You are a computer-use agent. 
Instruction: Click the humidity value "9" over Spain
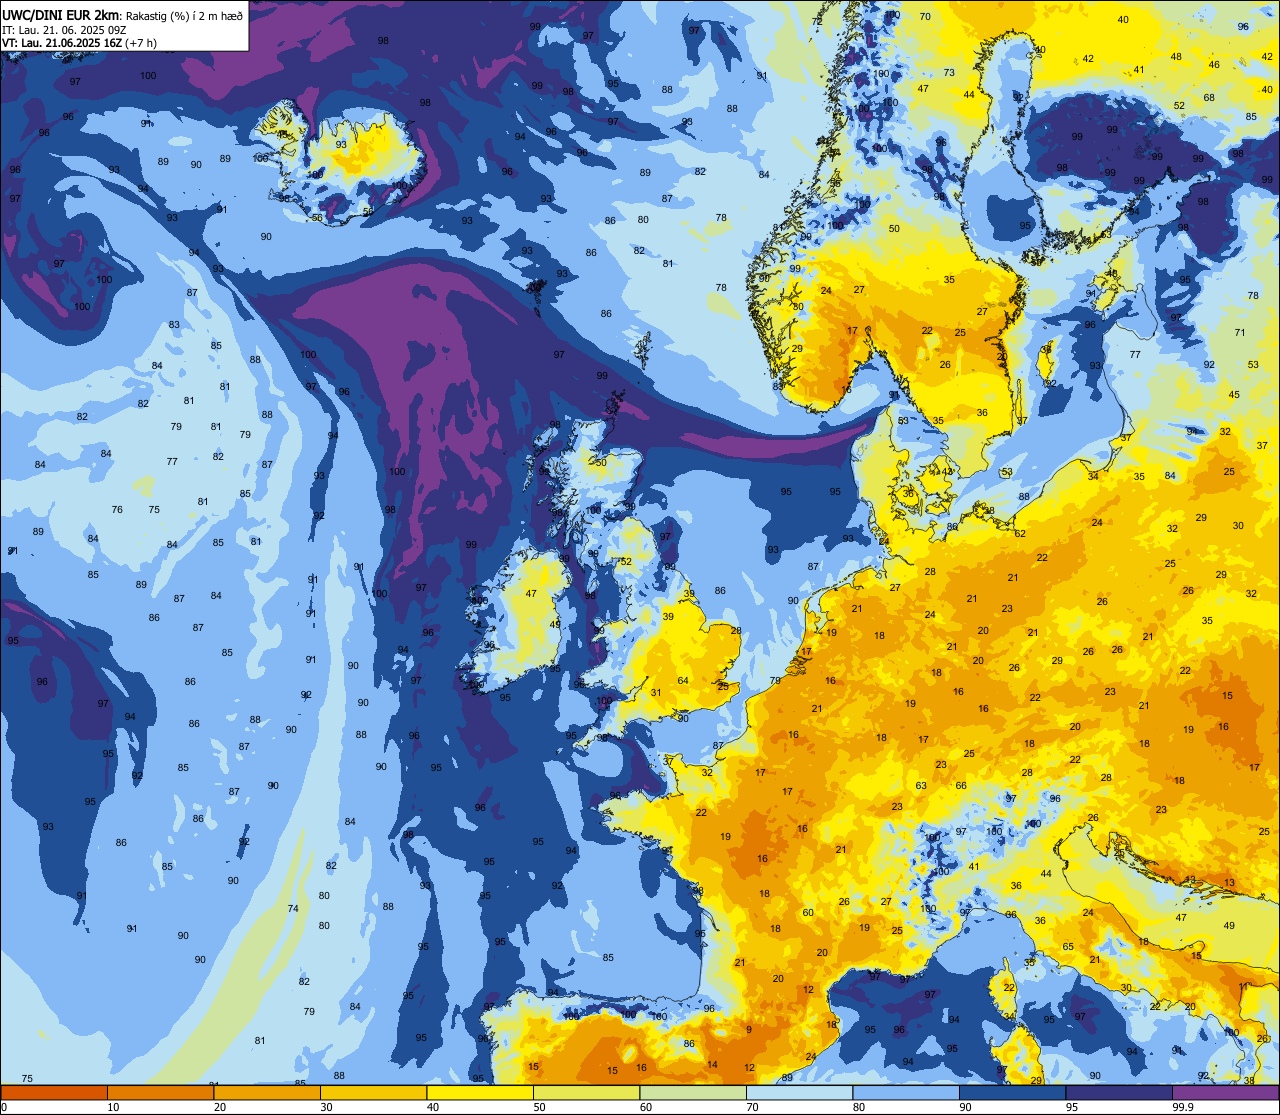(x=748, y=1029)
